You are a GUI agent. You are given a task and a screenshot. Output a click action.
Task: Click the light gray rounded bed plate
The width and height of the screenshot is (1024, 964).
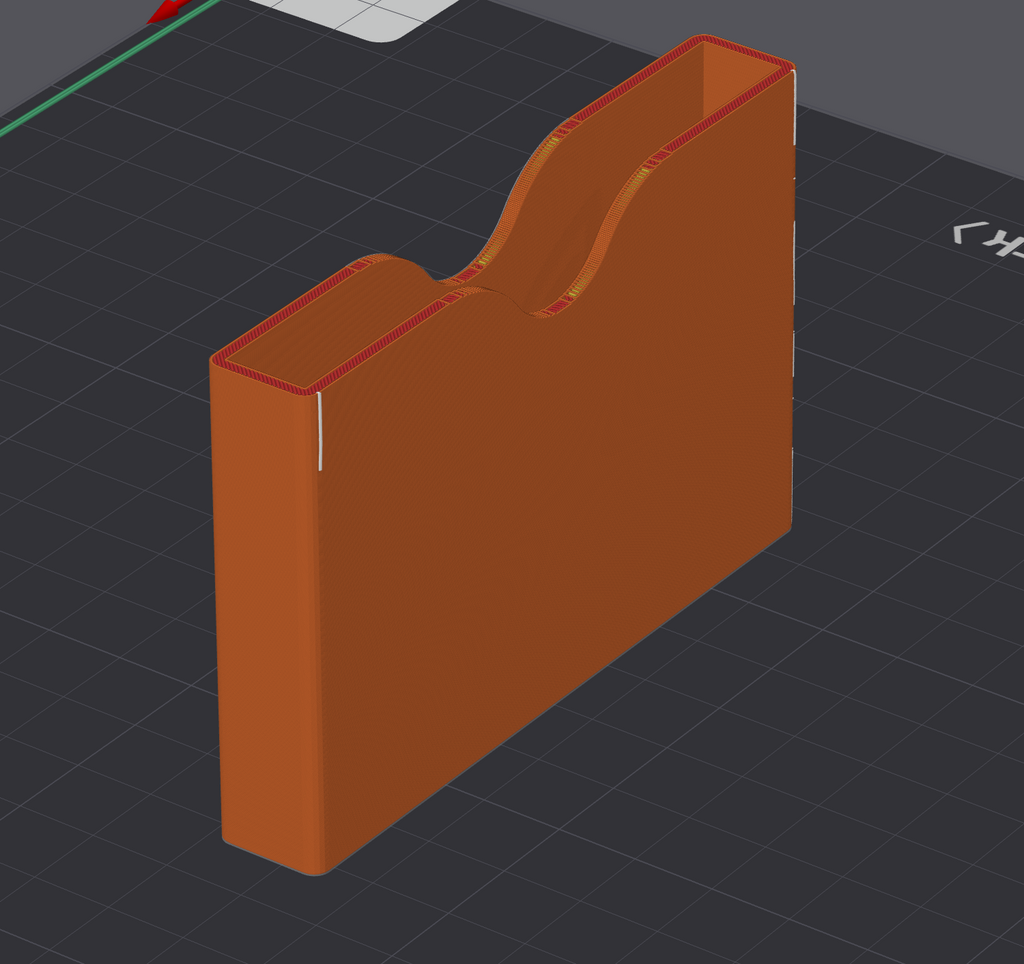tap(356, 18)
